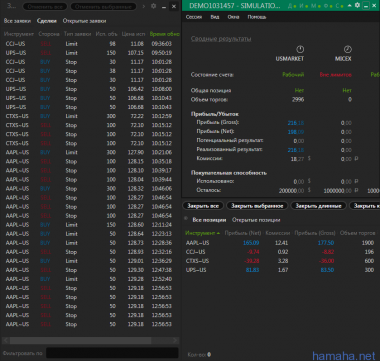Screen dimensions: 380x361
Task: Click small dot icon beside Все позиции
Action: (x=186, y=219)
